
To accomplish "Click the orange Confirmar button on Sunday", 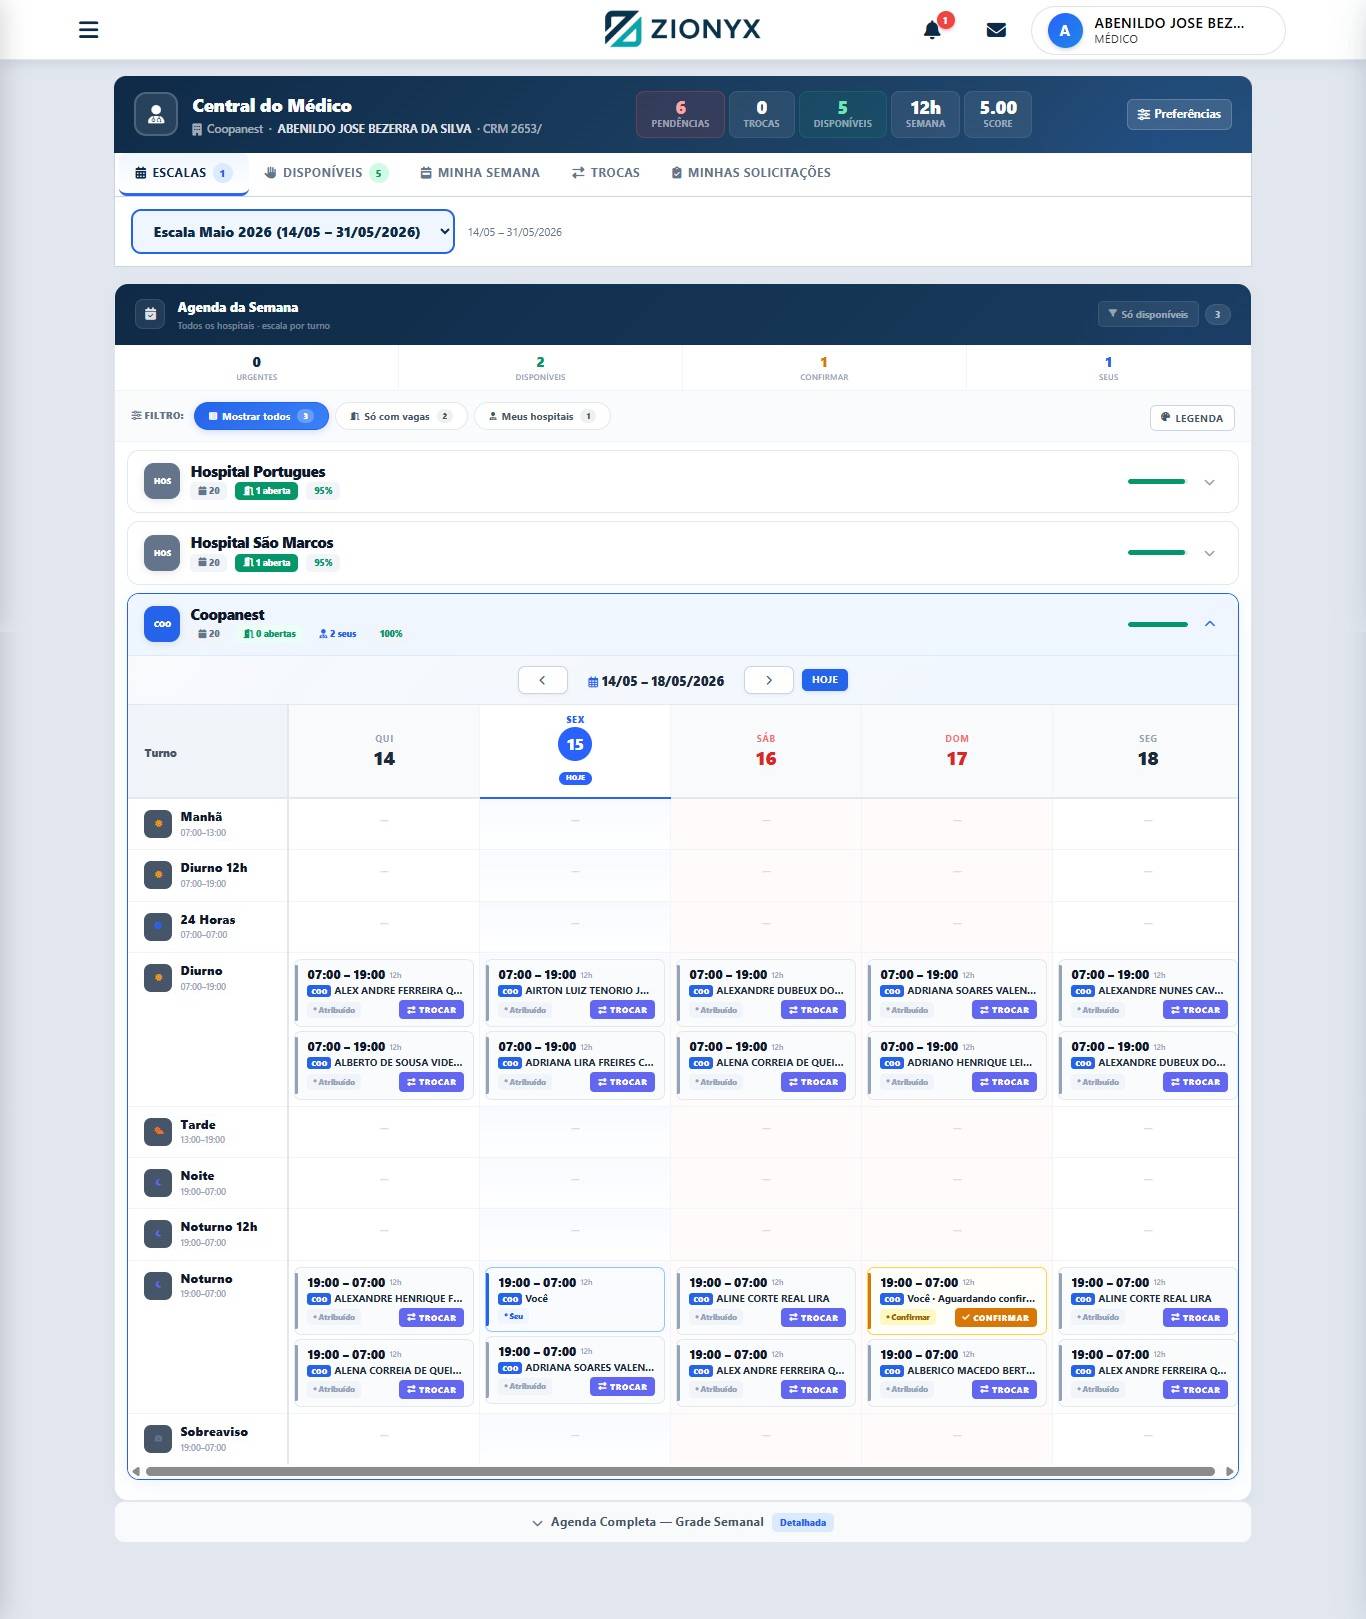I will point(995,1318).
